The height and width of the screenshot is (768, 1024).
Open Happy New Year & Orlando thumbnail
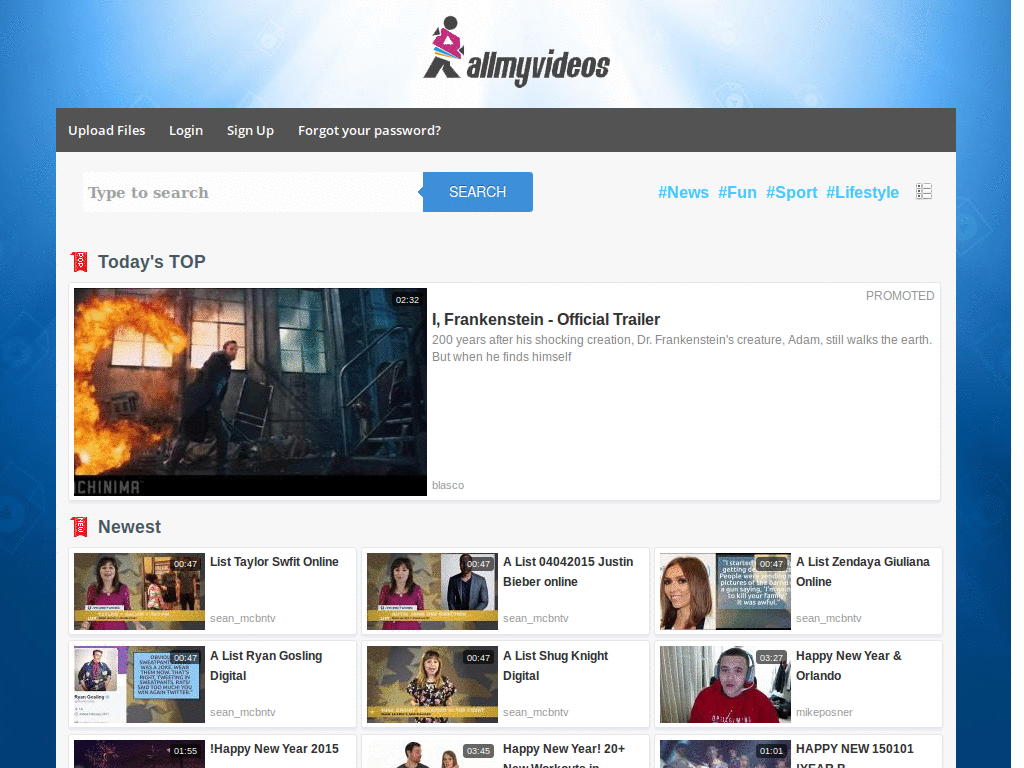[x=726, y=684]
